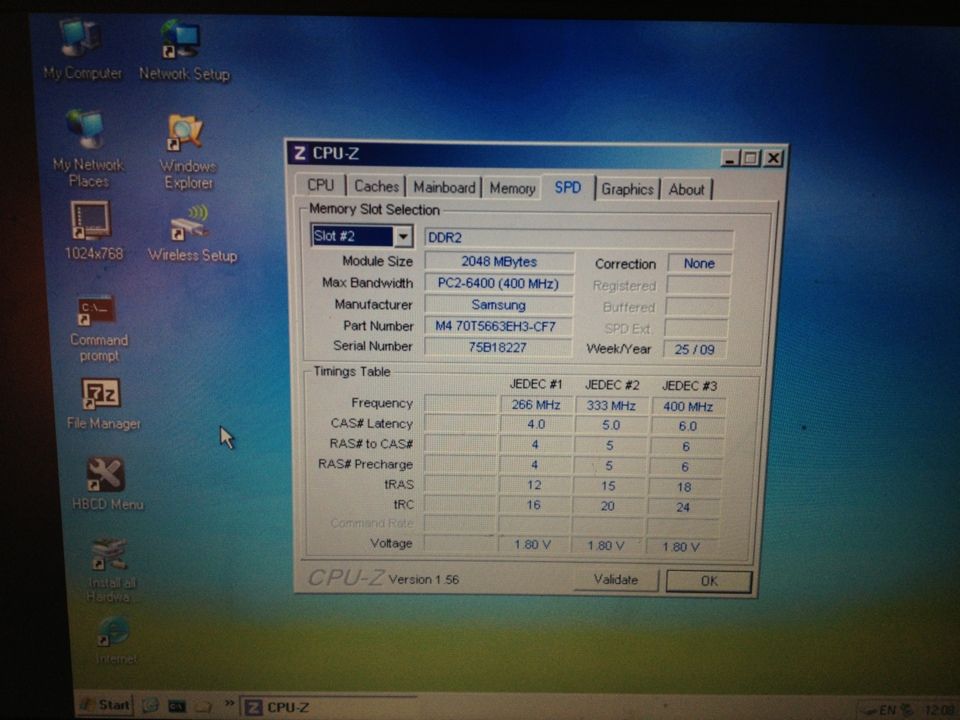Click the OK button
This screenshot has height=720, width=960.
pyautogui.click(x=709, y=581)
